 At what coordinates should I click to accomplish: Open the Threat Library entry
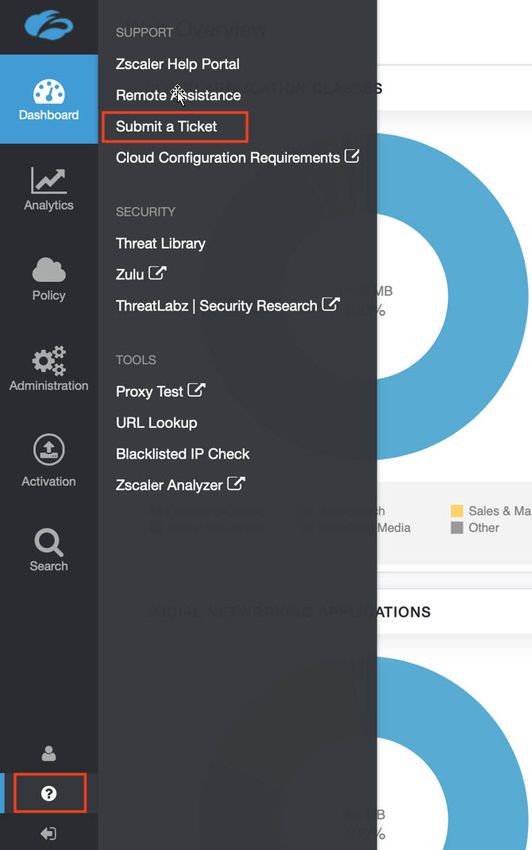(x=161, y=243)
